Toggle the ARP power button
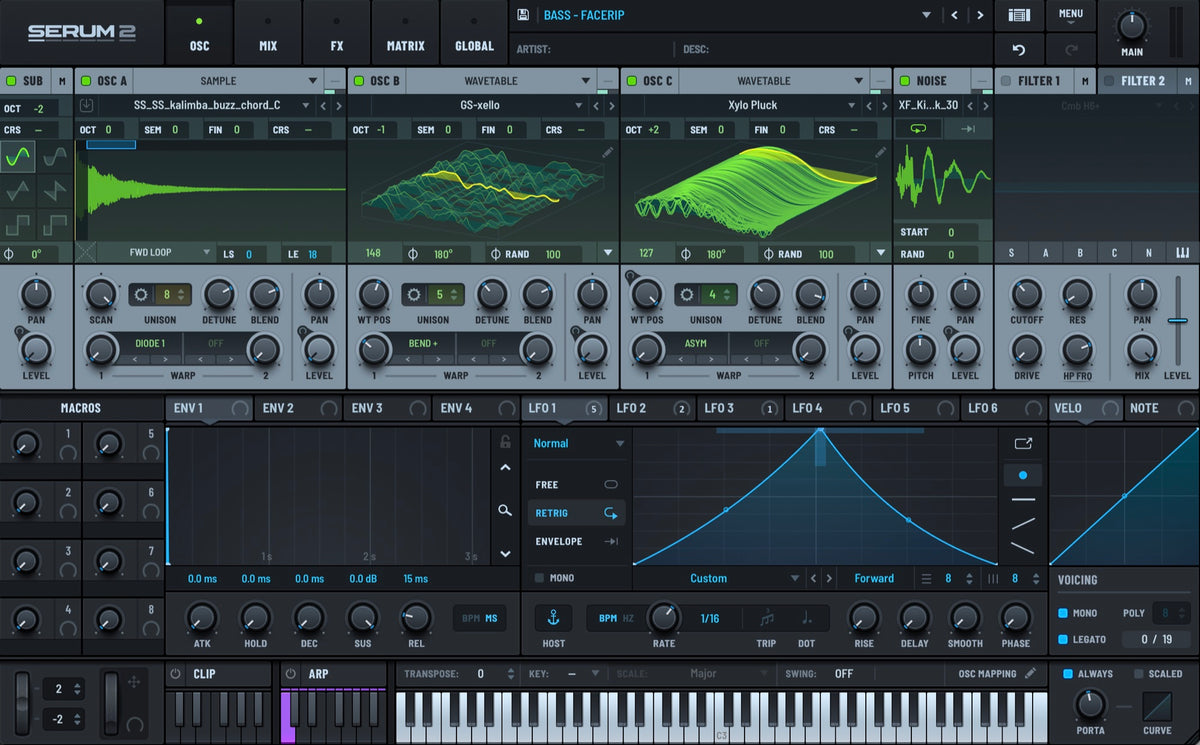Image resolution: width=1200 pixels, height=745 pixels. 290,674
